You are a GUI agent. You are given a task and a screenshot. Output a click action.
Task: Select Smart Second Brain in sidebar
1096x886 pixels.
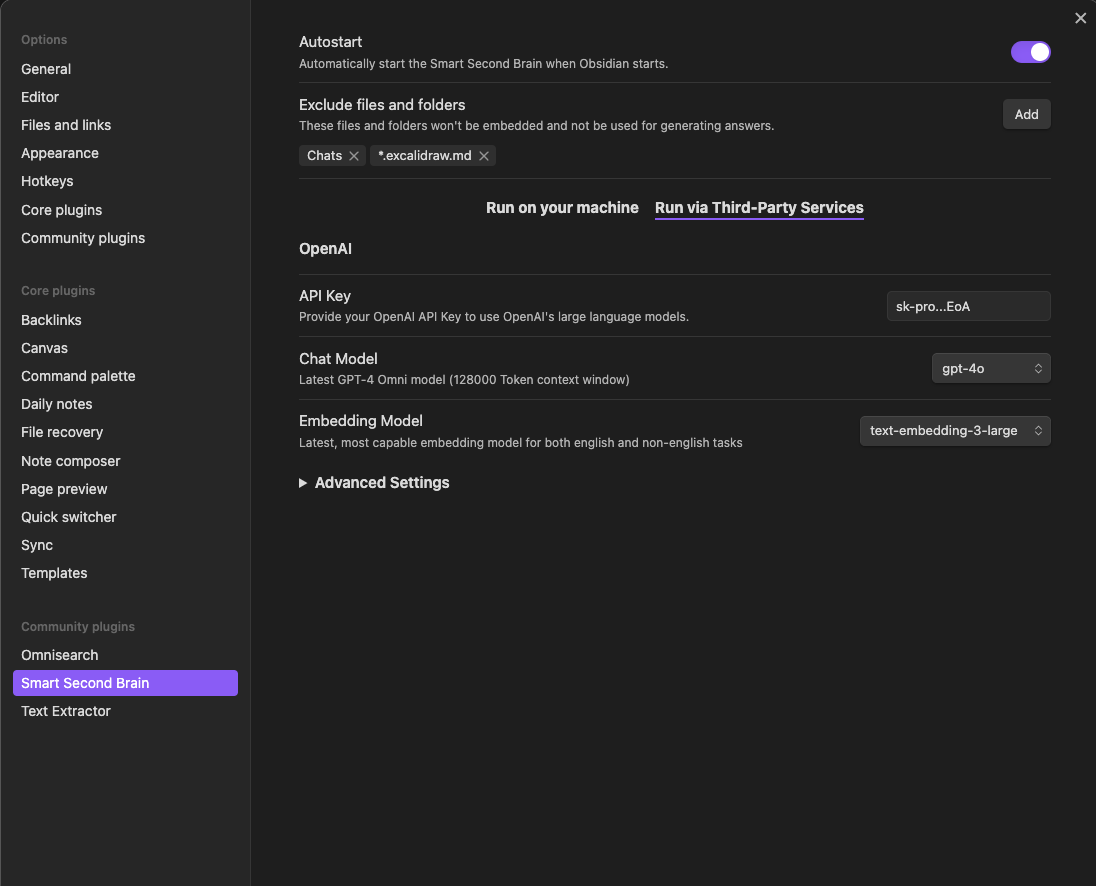tap(125, 683)
